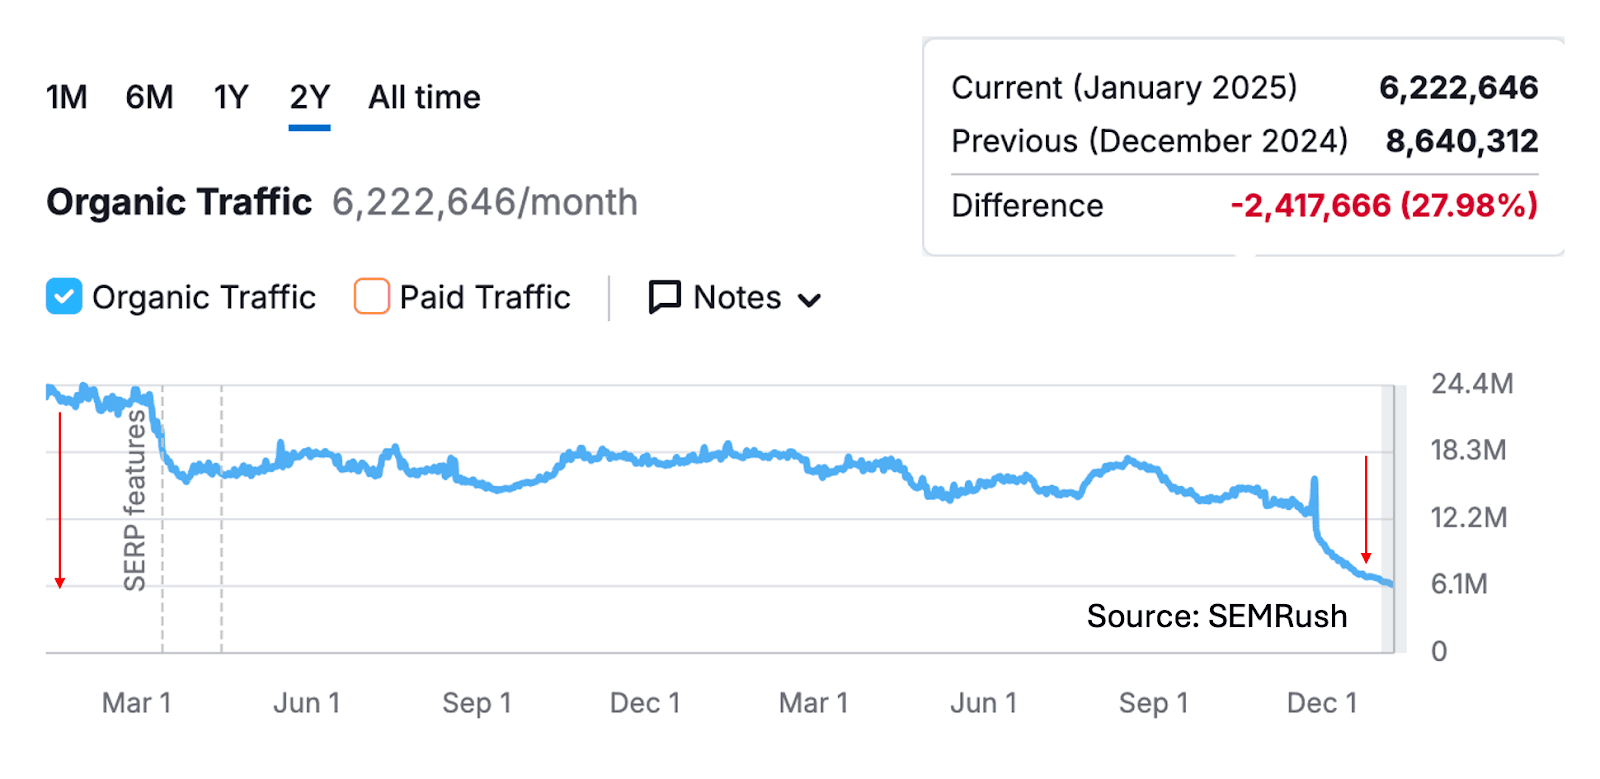Choose the 2Y time range tab
Image resolution: width=1600 pixels, height=779 pixels.
(309, 98)
